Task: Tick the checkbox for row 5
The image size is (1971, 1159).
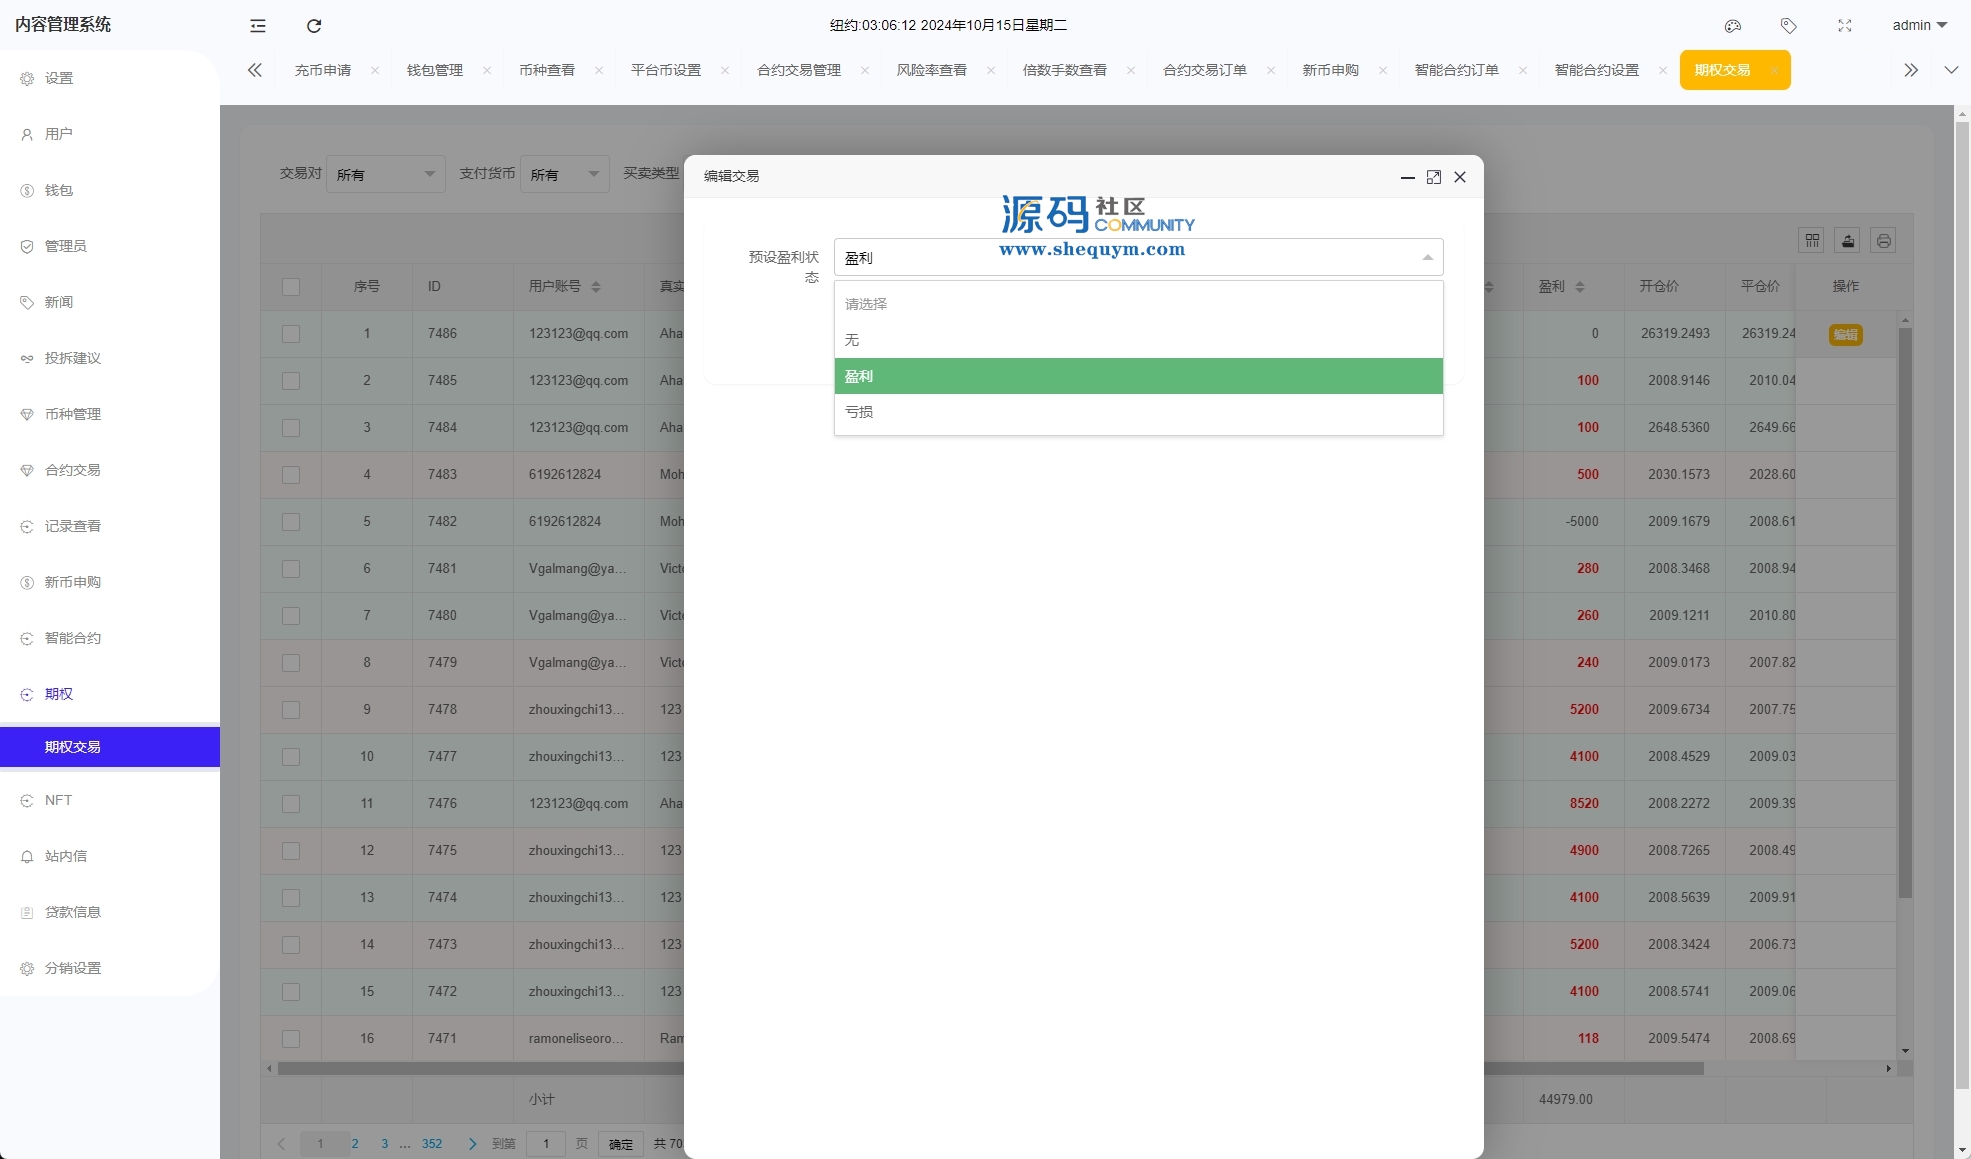Action: click(x=291, y=522)
